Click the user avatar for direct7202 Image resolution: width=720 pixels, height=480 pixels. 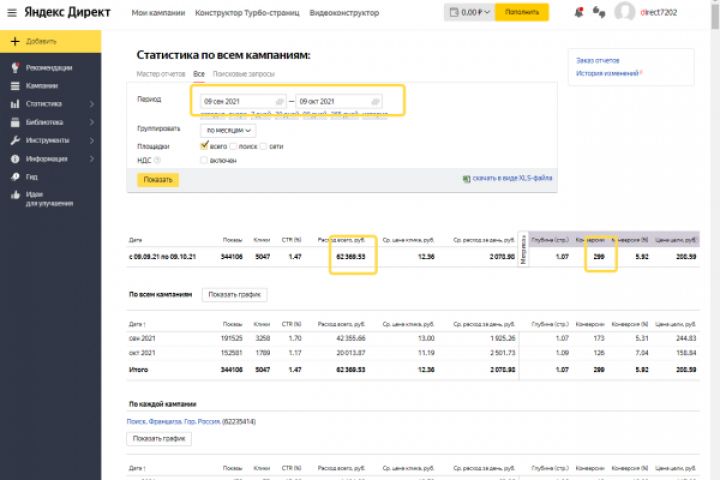tap(625, 13)
